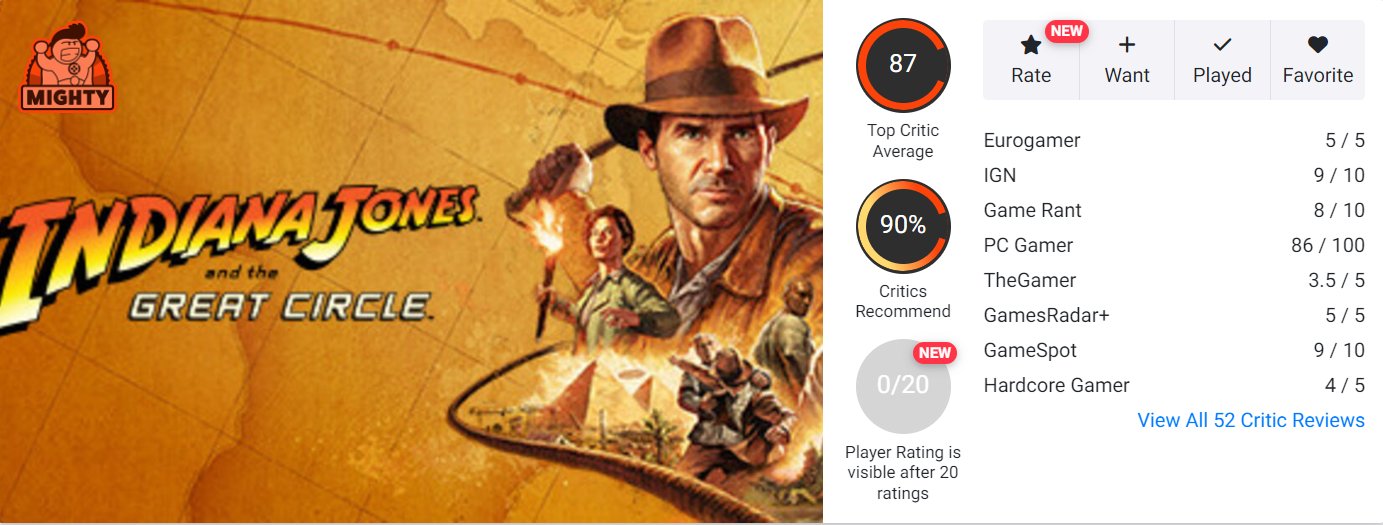
Task: Open TheGamer review row
Action: 1174,281
